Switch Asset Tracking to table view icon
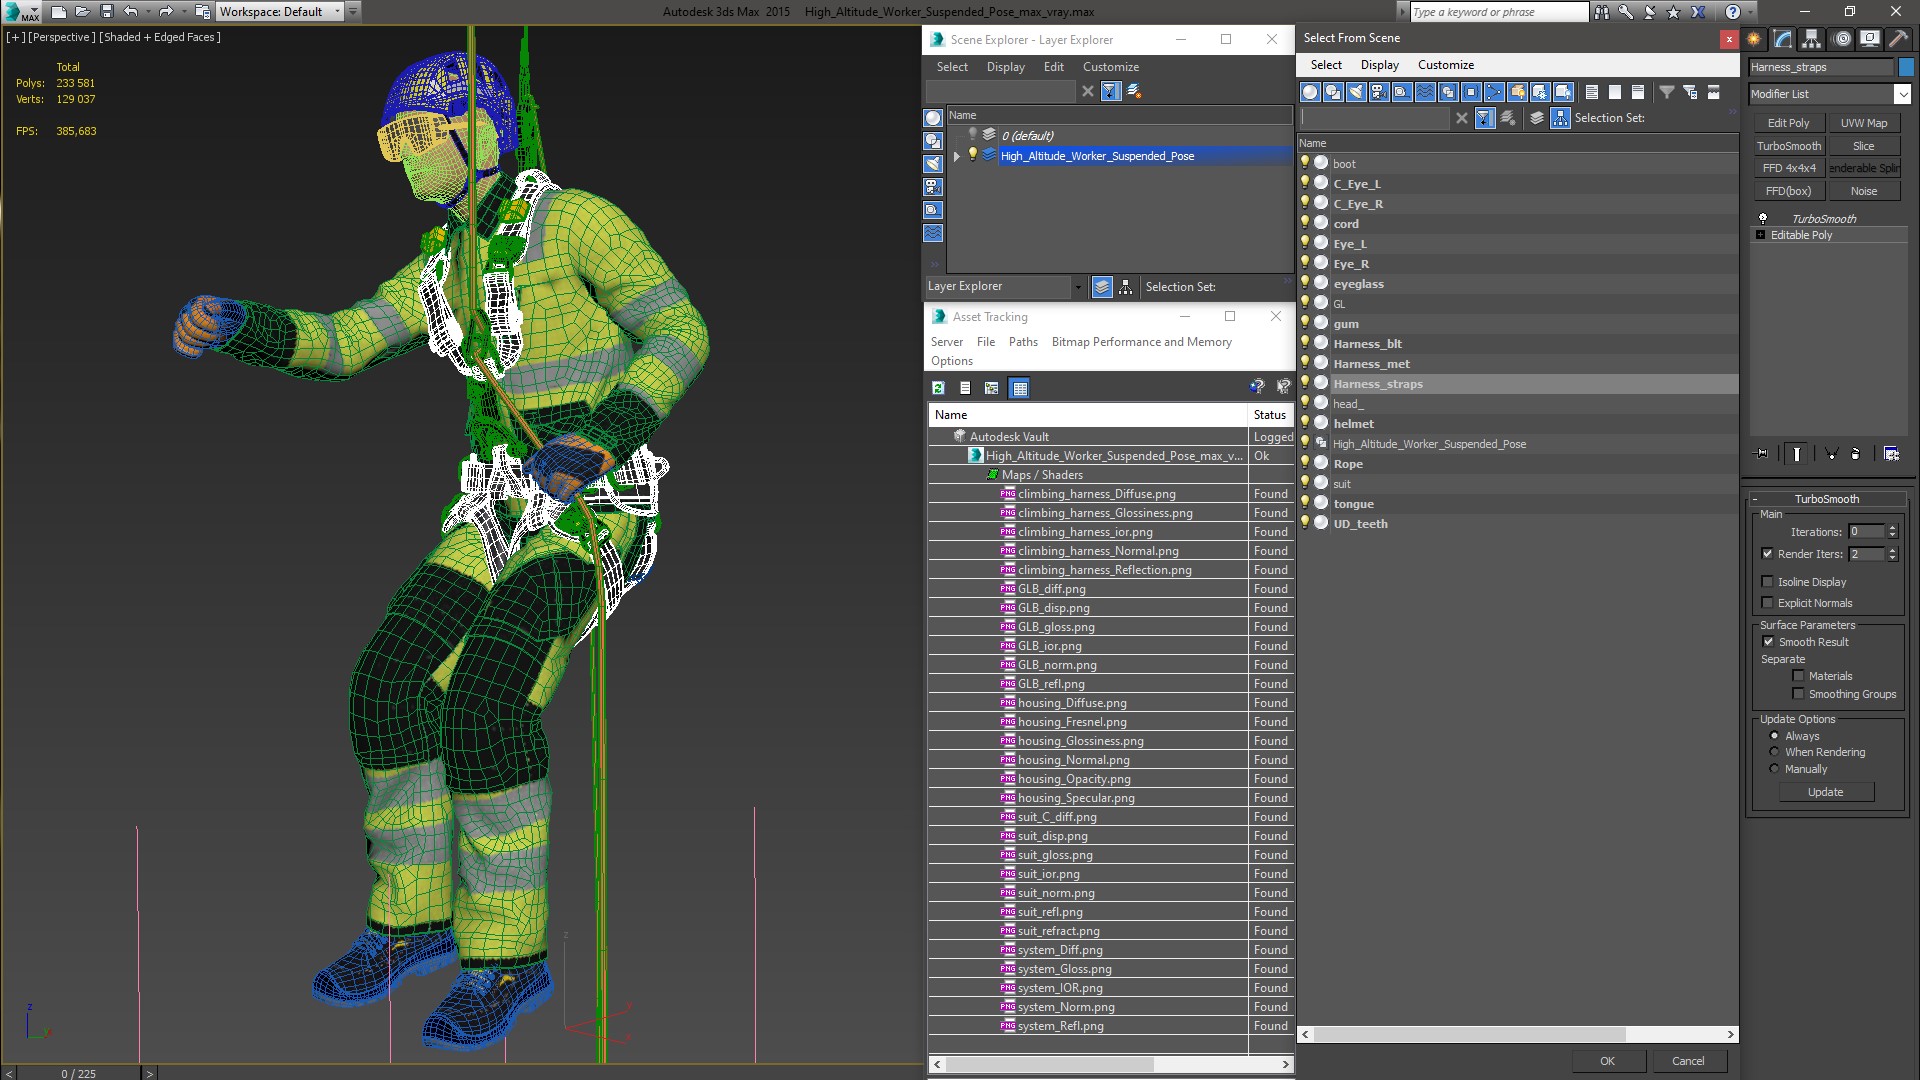Screen dimensions: 1920x1080 tap(1019, 388)
